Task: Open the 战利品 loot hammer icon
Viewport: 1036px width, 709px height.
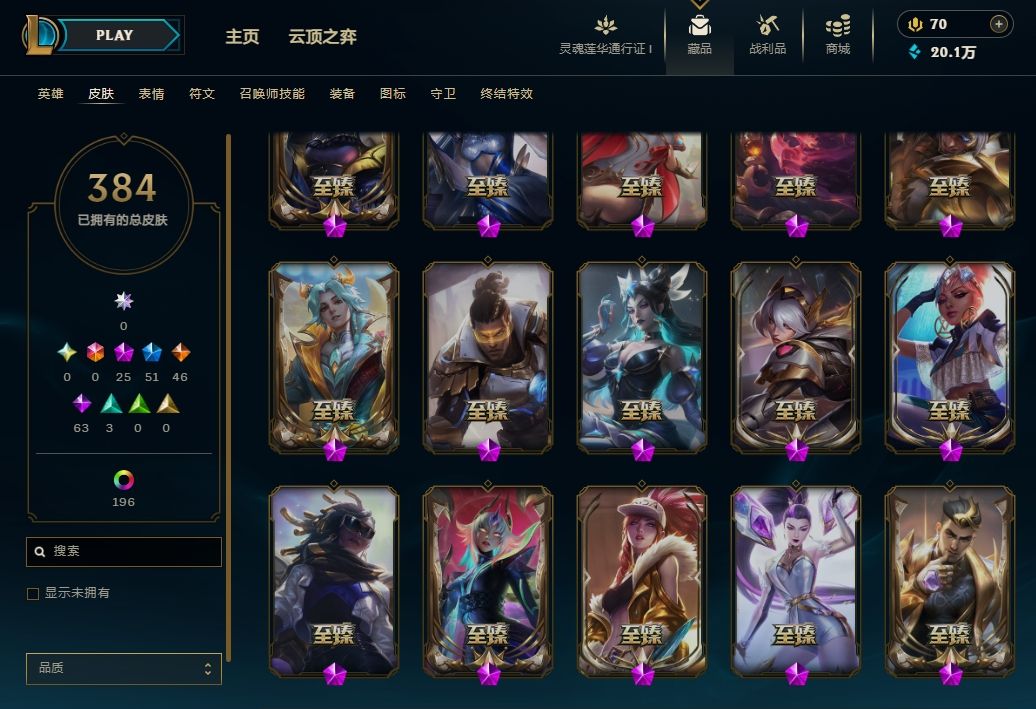Action: pos(767,26)
